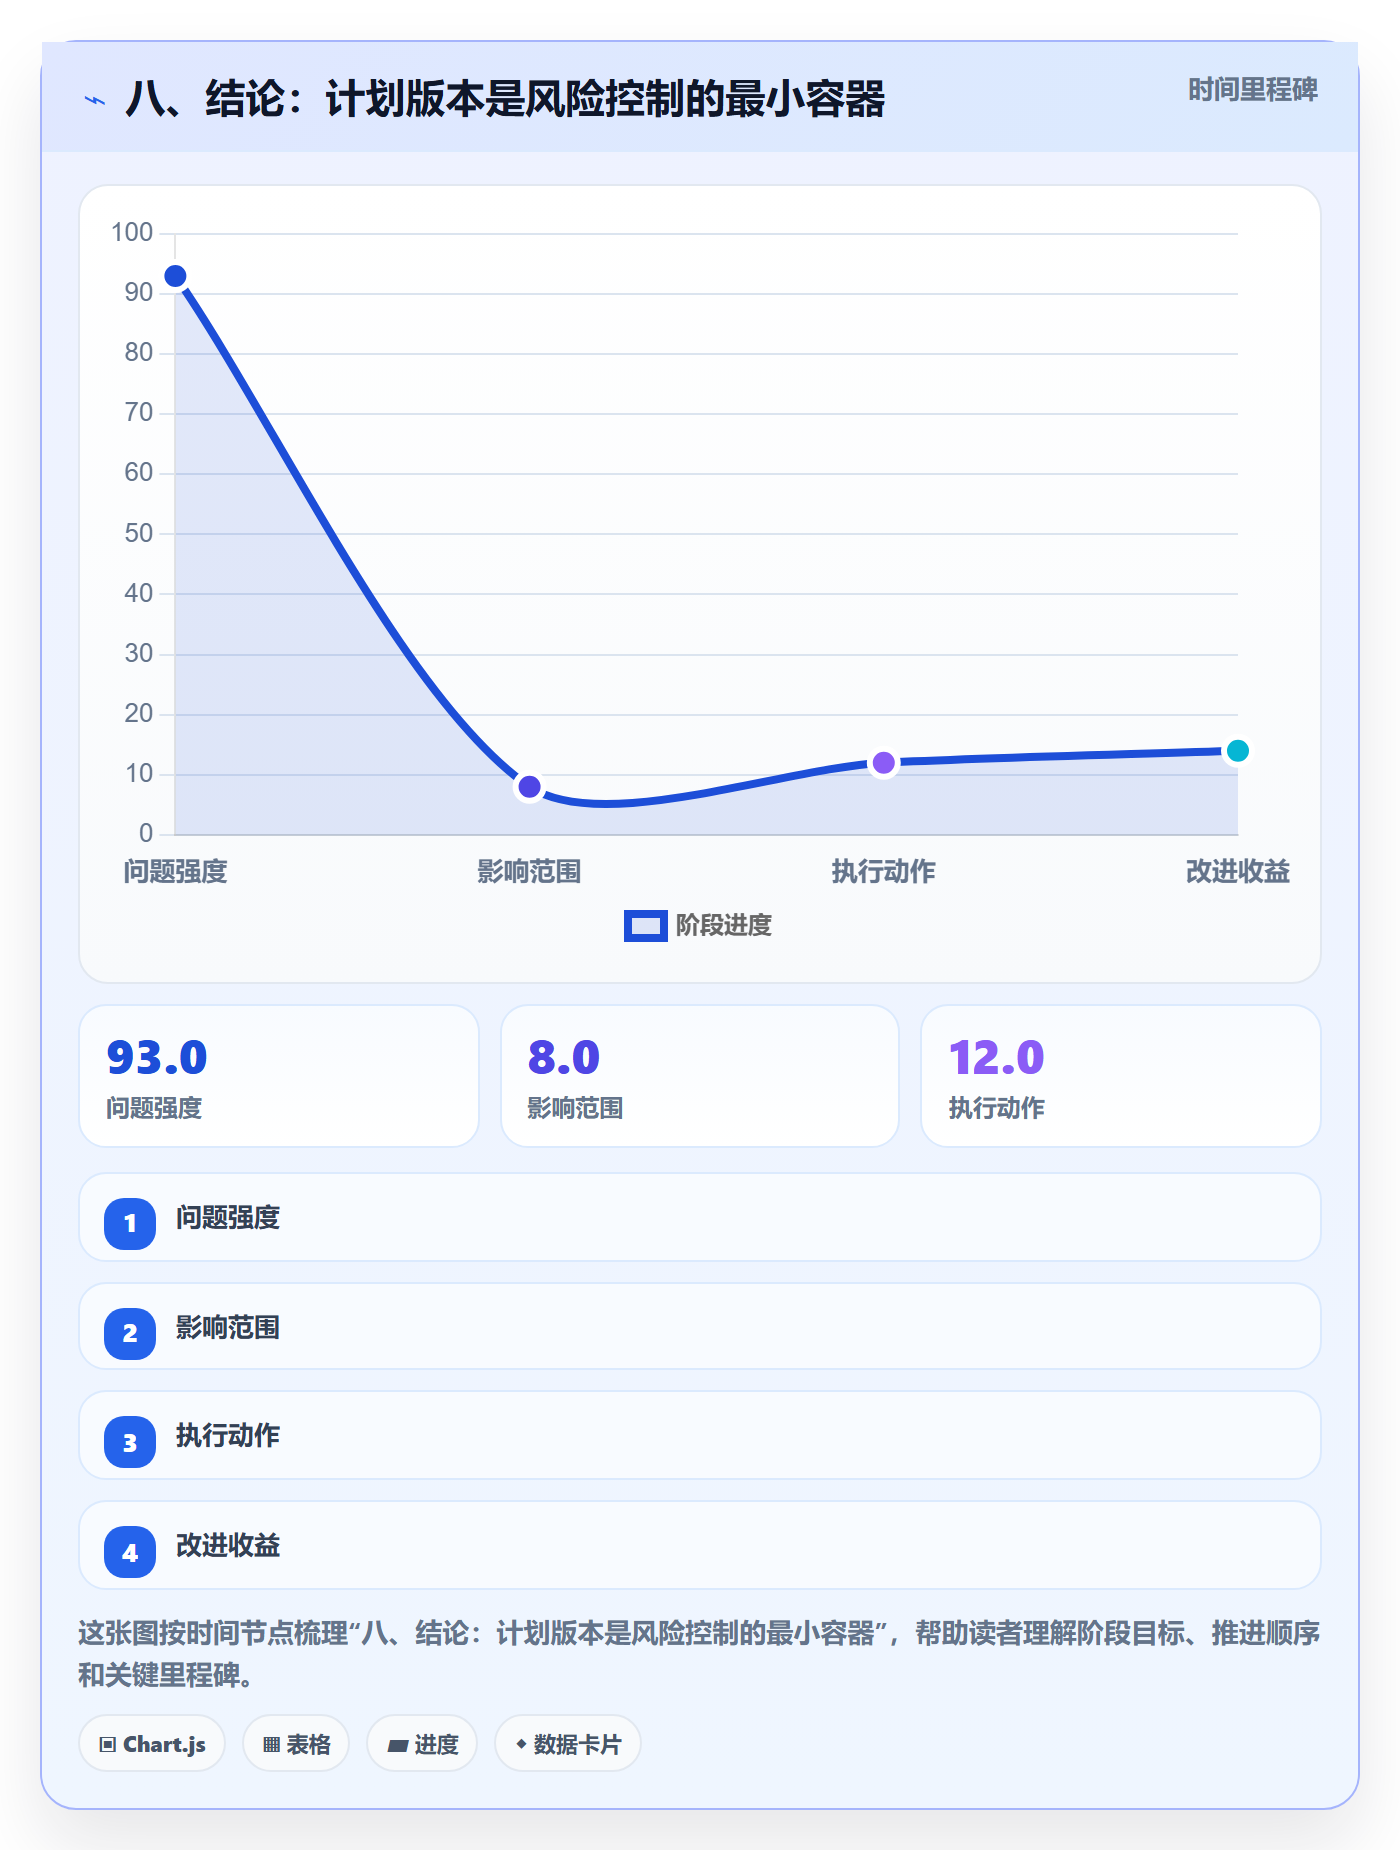The width and height of the screenshot is (1400, 1850).
Task: Select the 影响范围 step row text
Action: click(x=228, y=1328)
